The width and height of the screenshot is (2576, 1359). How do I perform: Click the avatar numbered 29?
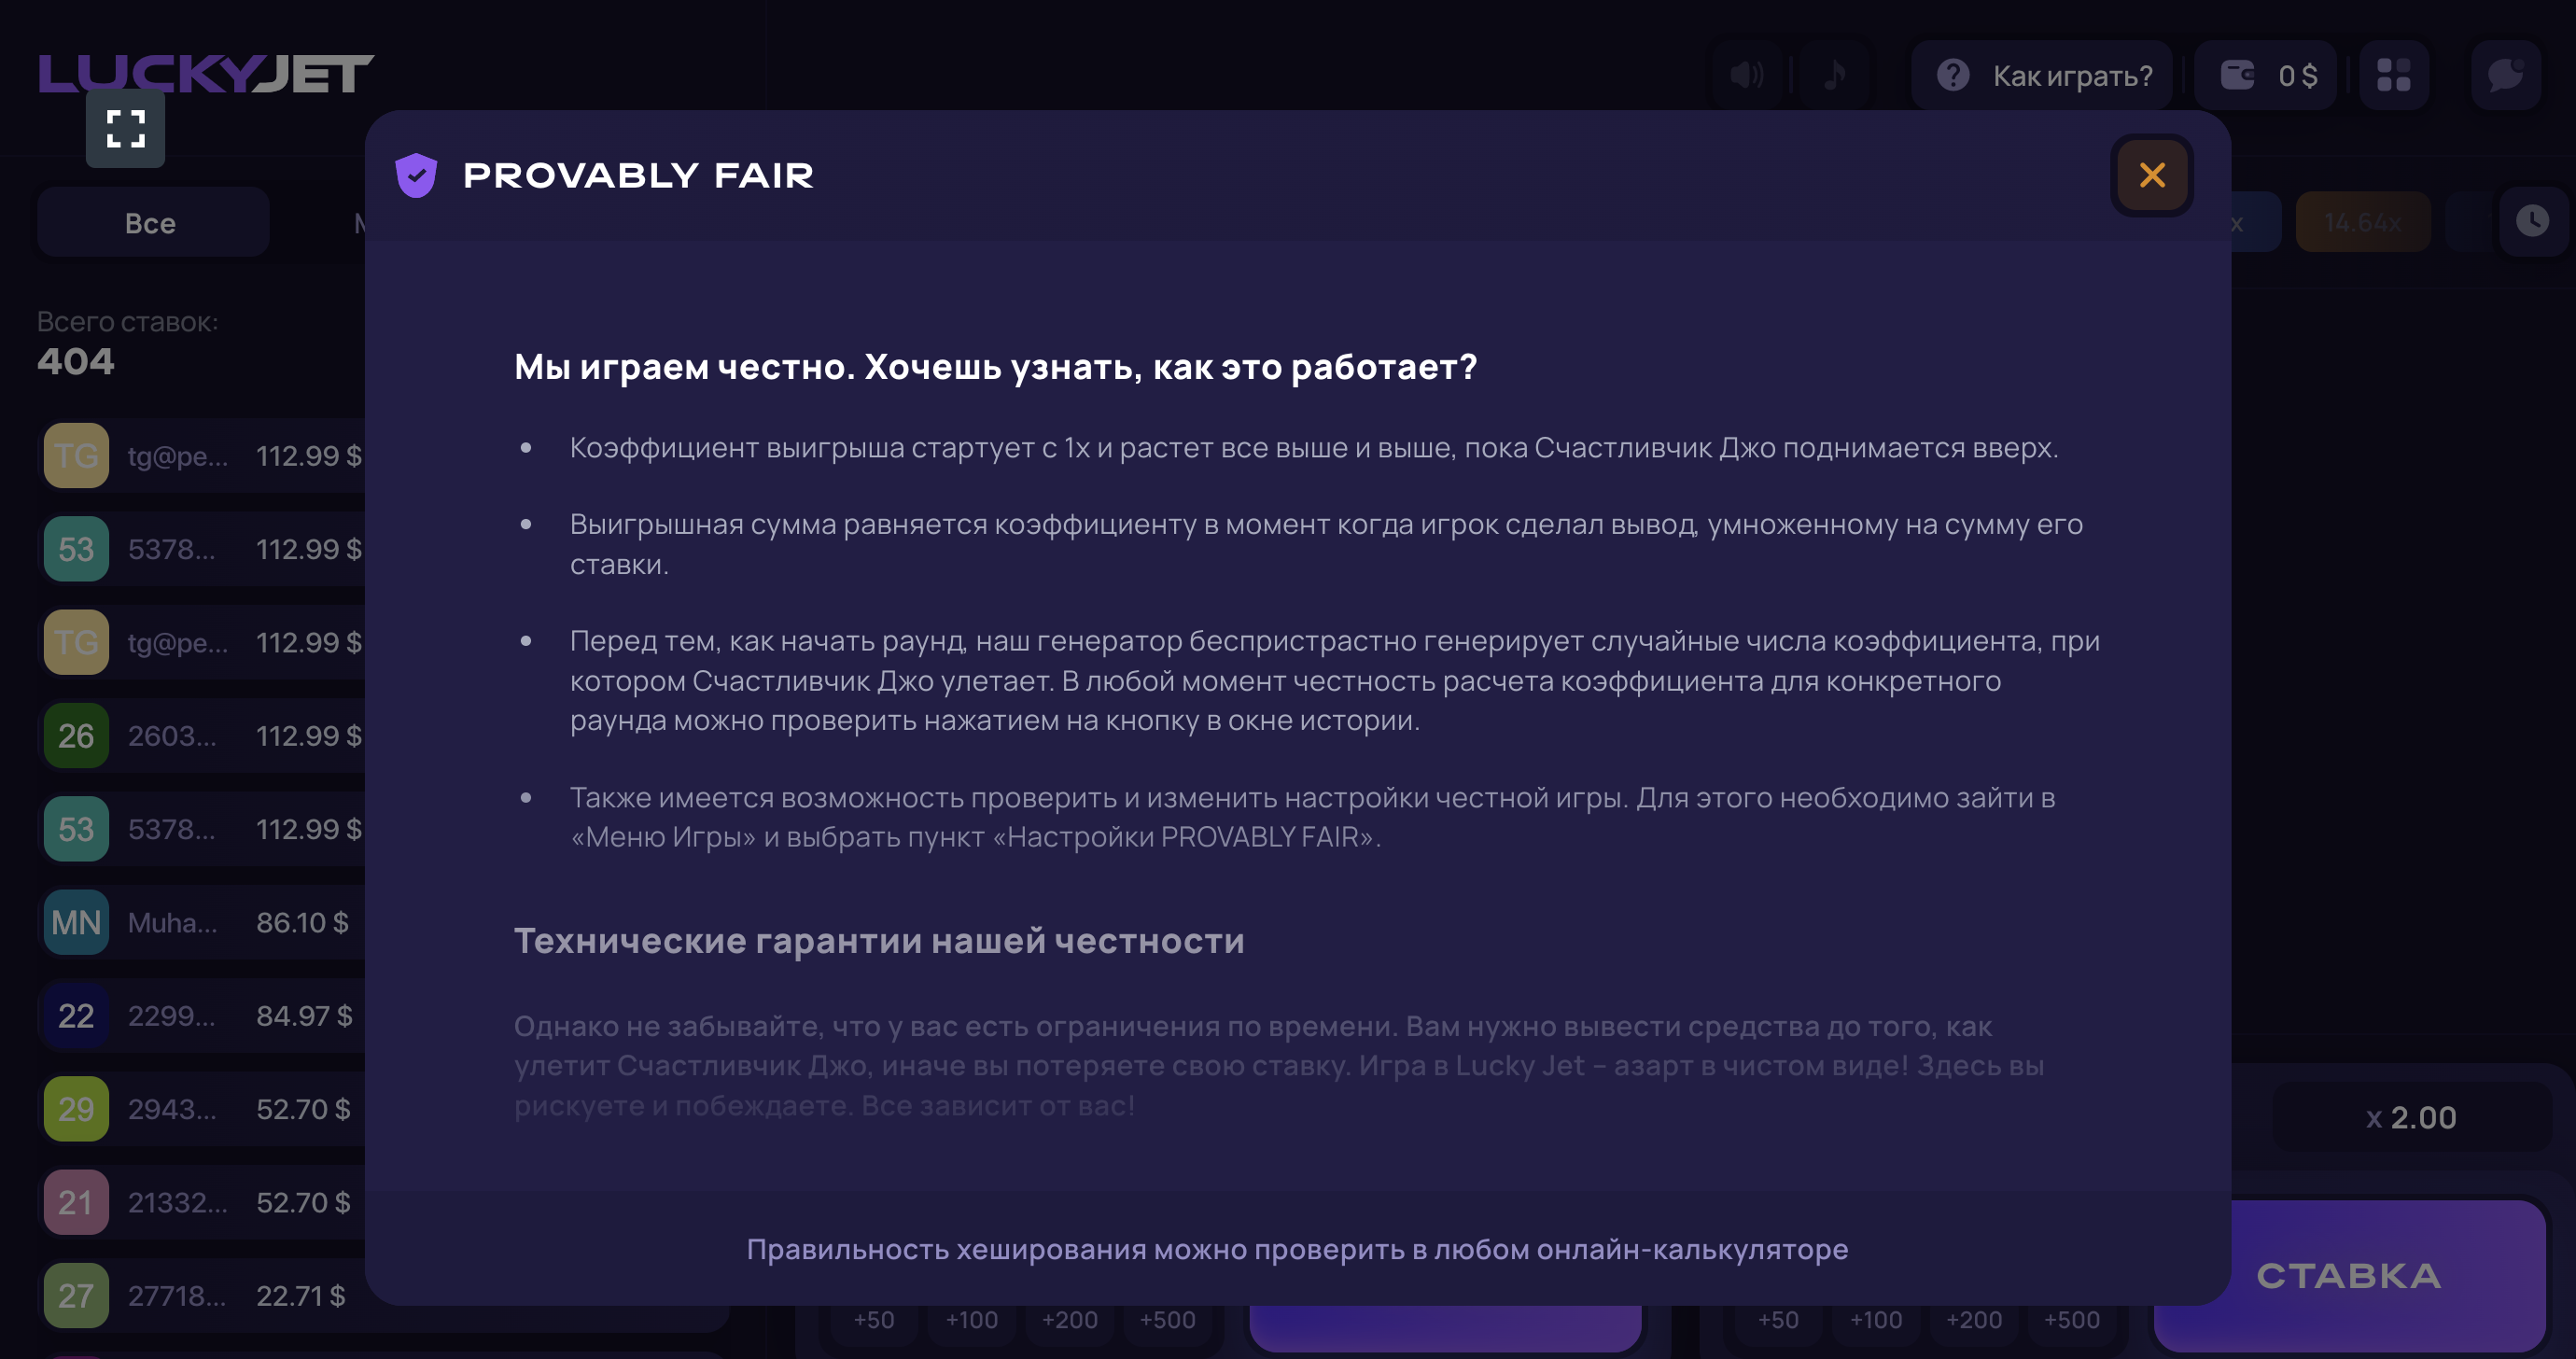(76, 1109)
